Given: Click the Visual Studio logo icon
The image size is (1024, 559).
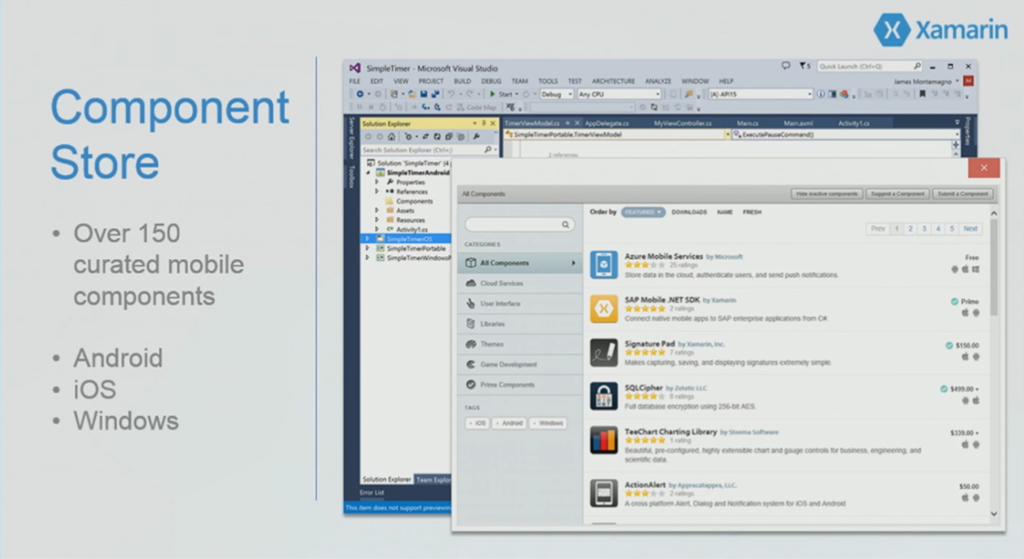Looking at the screenshot, I should (x=355, y=68).
